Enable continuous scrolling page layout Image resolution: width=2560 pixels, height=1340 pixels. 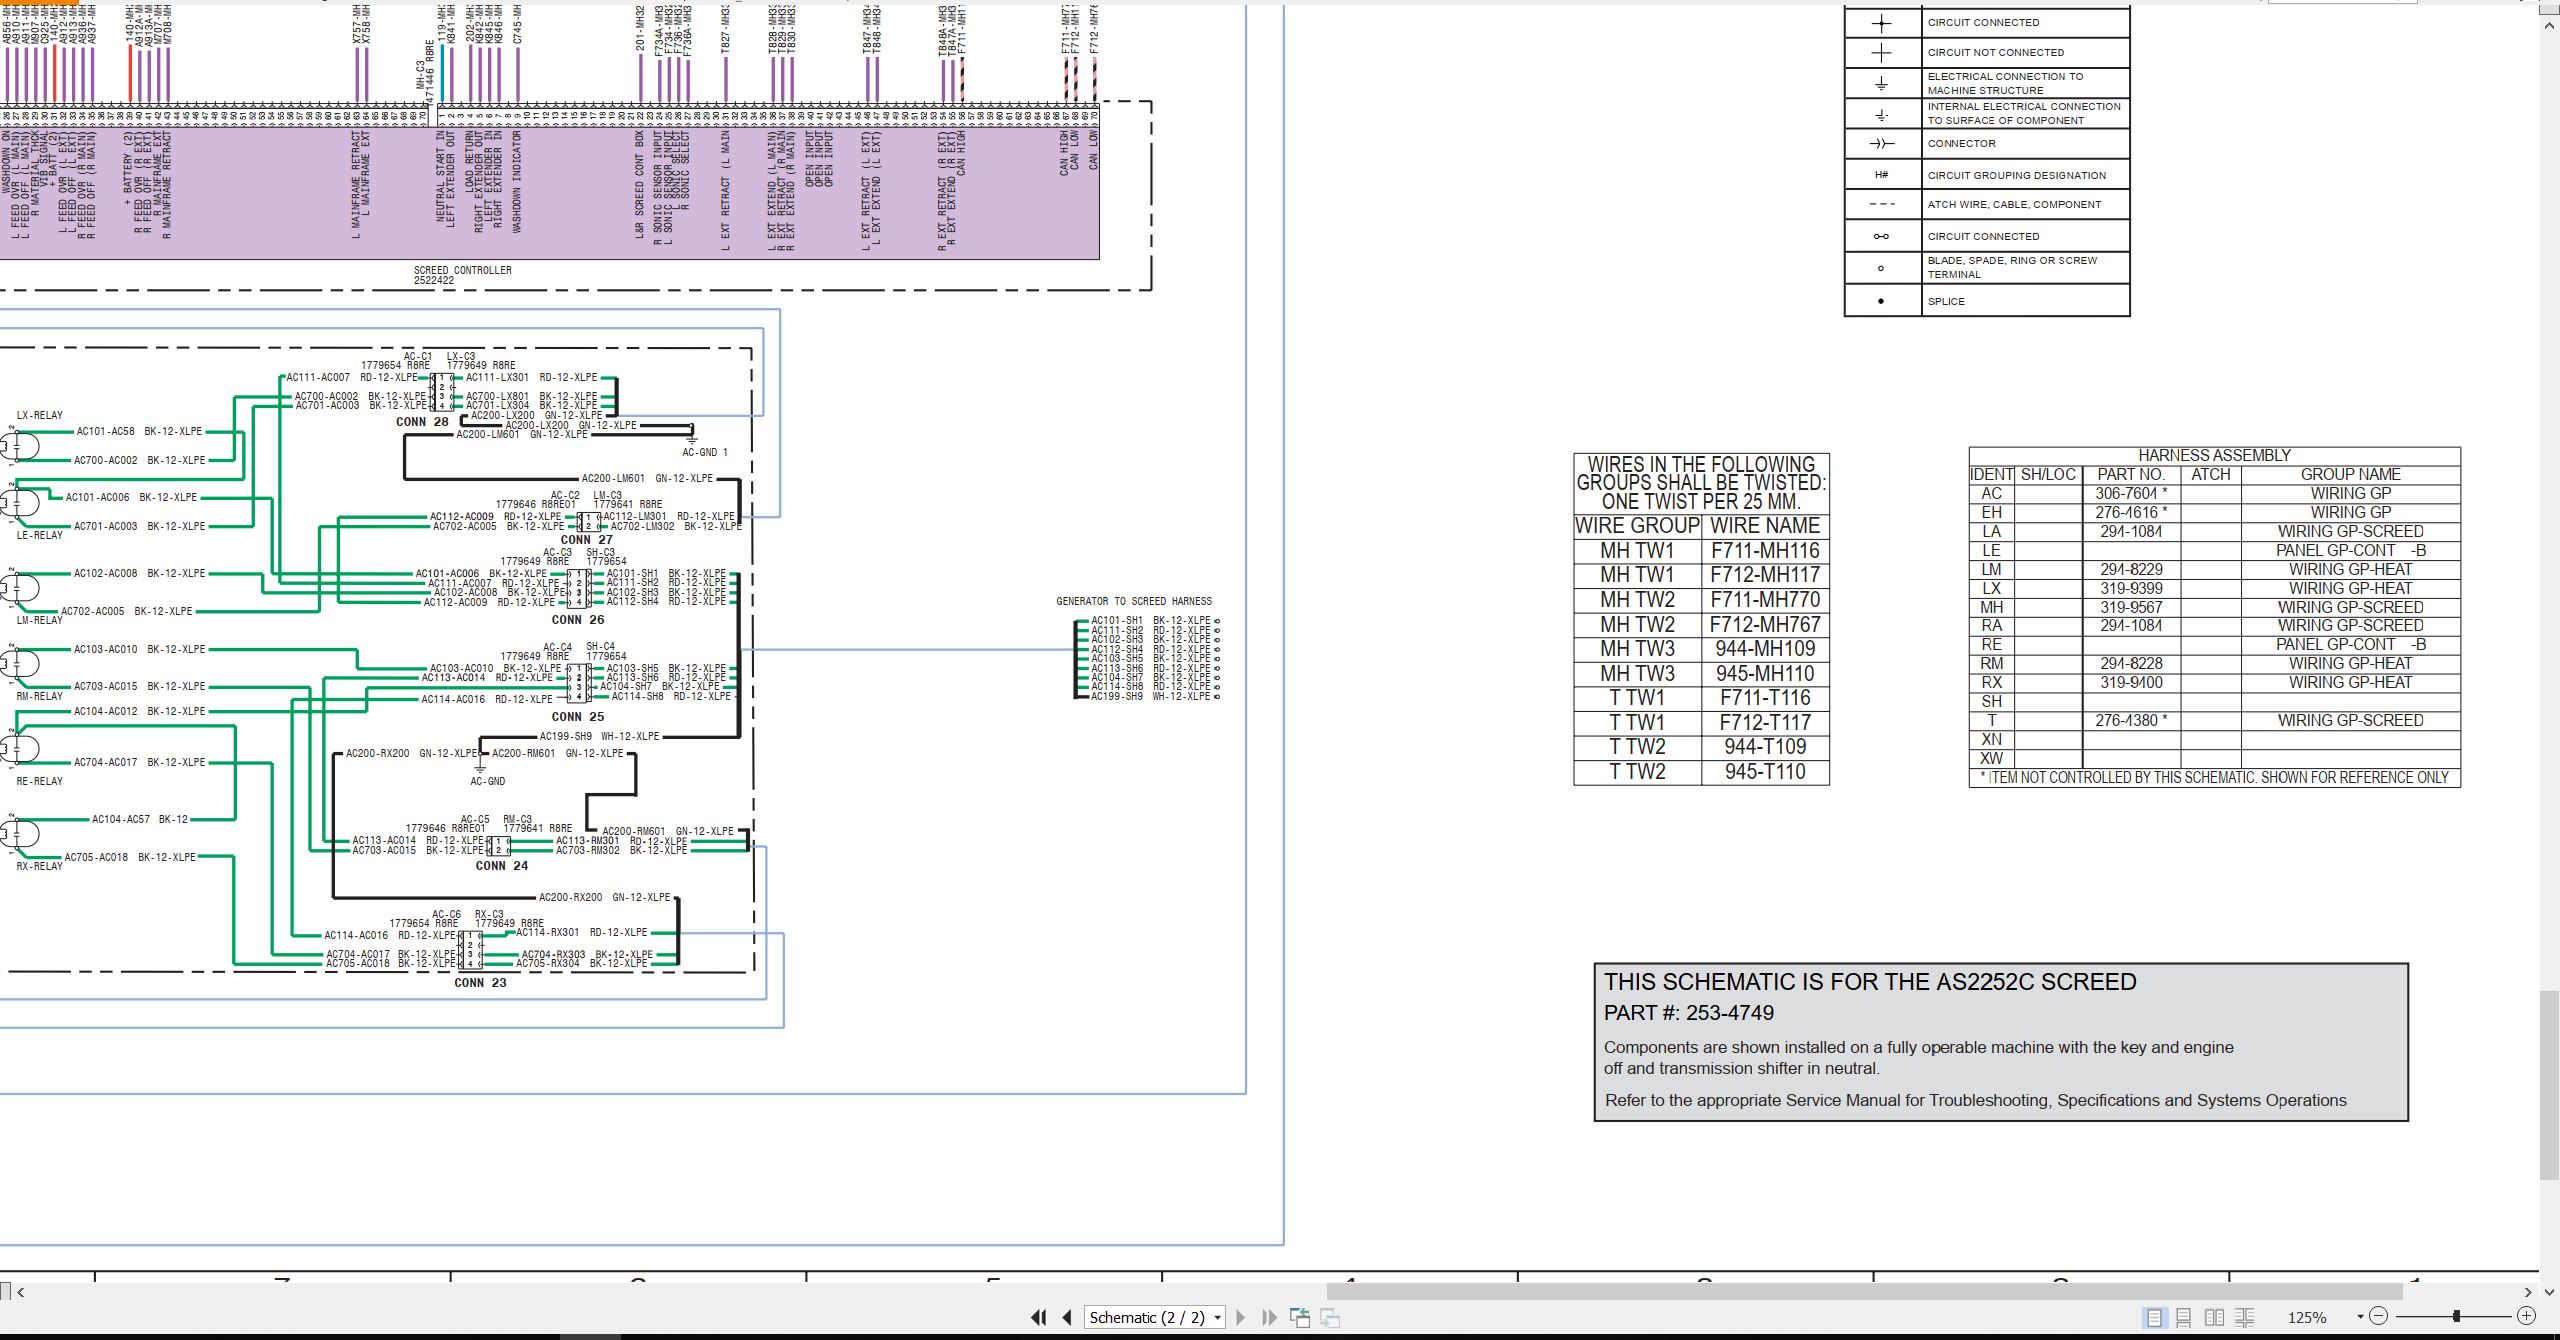[2184, 1317]
